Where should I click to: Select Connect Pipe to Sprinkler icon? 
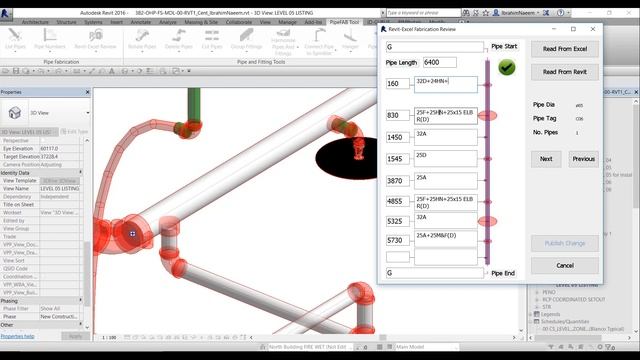pos(320,35)
